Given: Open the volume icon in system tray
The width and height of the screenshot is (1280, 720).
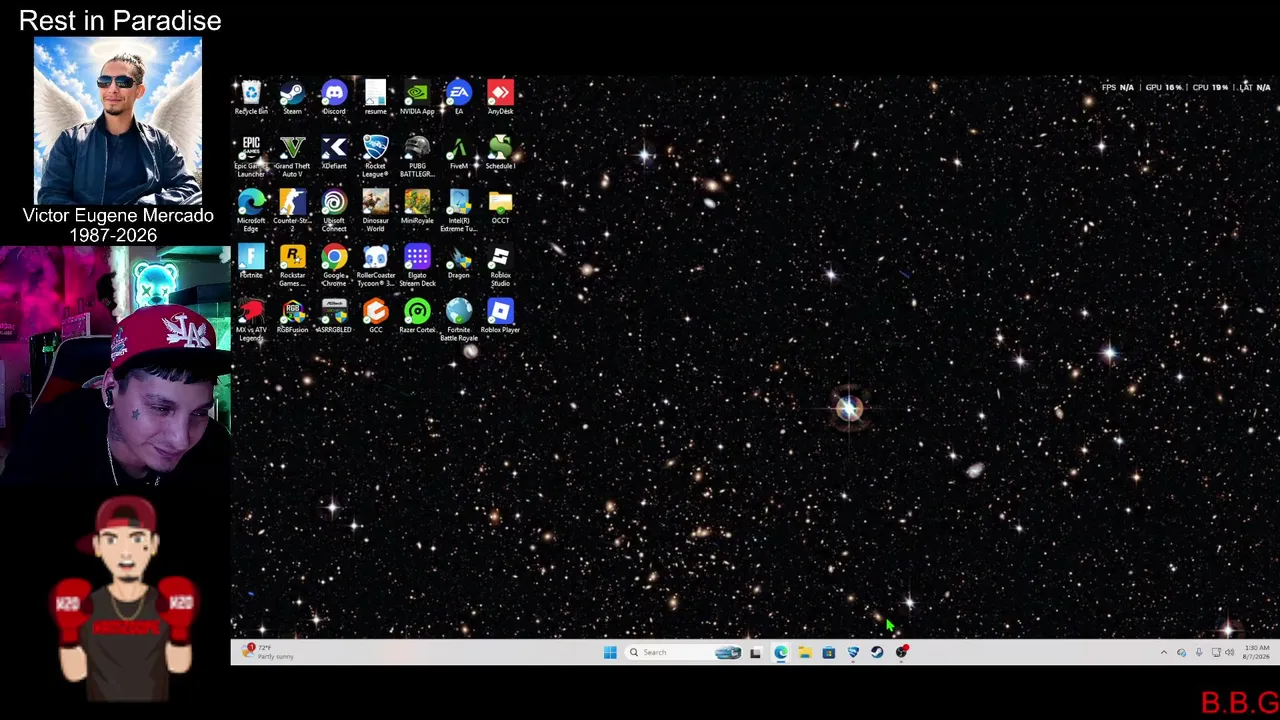Looking at the screenshot, I should coord(1229,653).
